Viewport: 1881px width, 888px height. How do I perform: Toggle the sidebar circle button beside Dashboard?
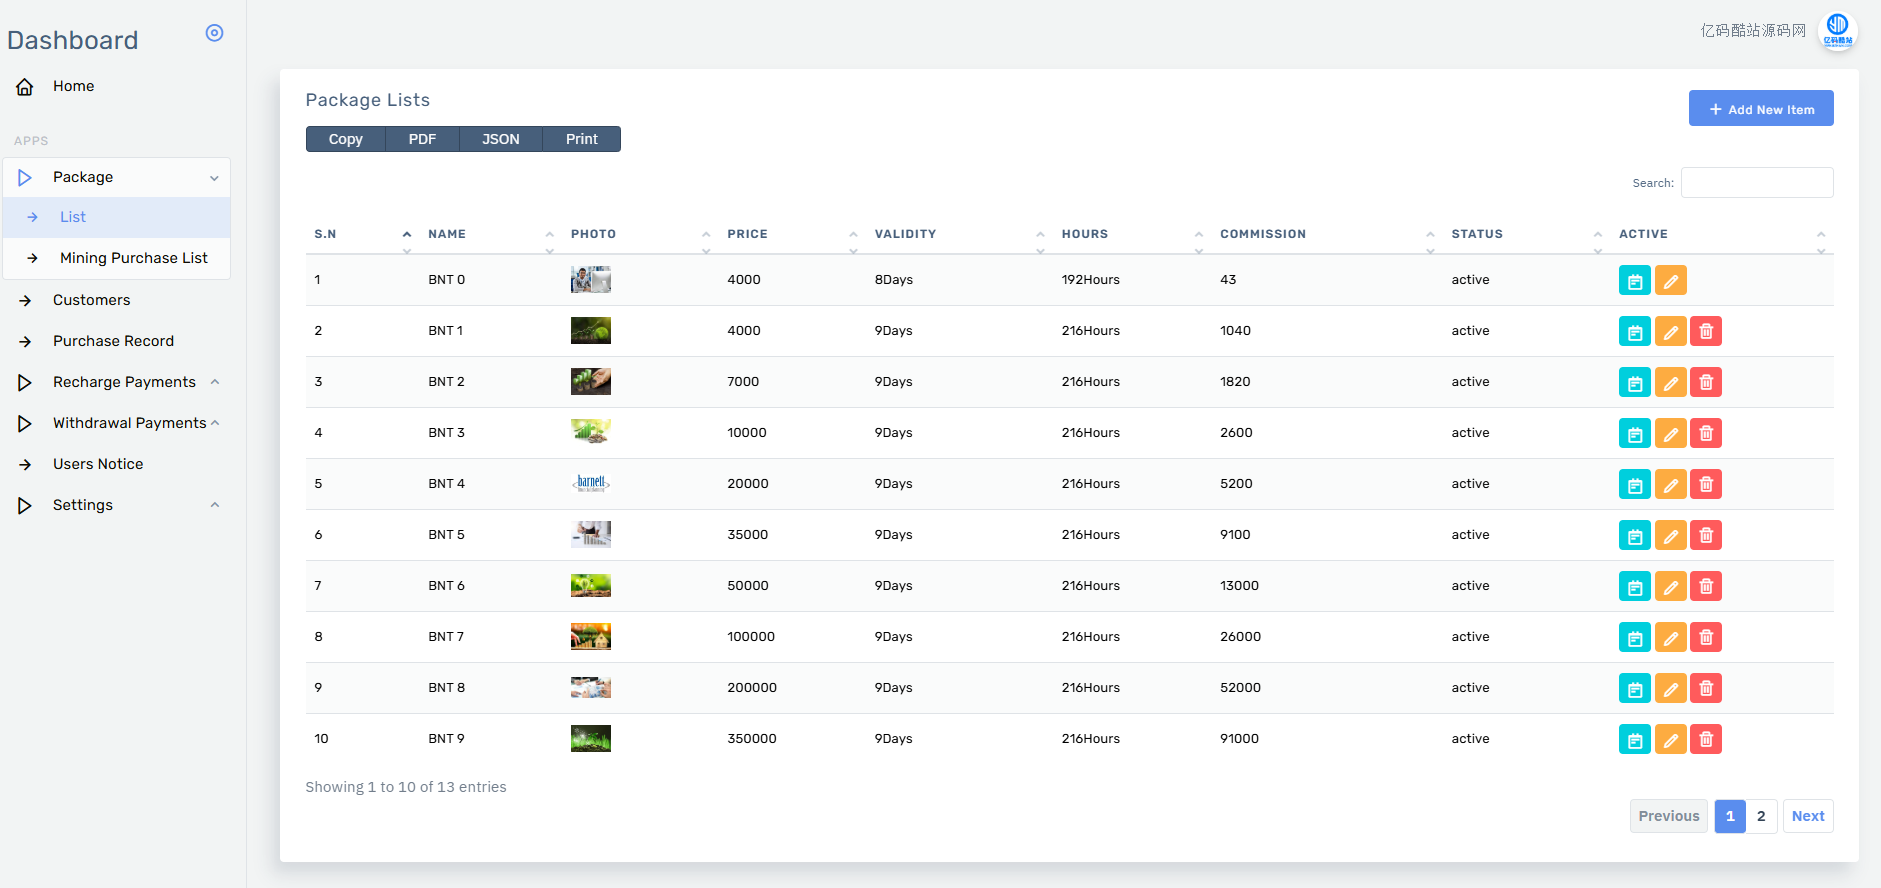[x=214, y=33]
